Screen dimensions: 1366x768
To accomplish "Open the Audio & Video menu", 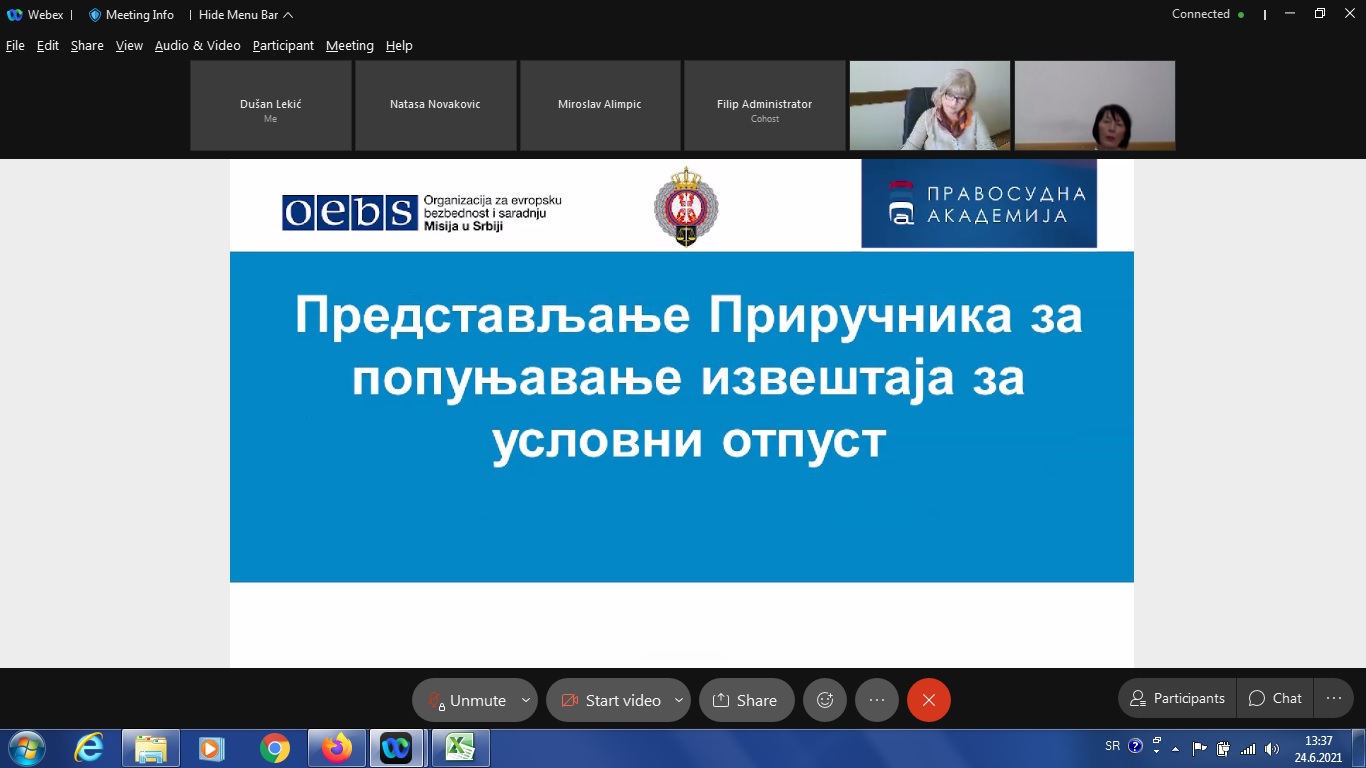I will (x=197, y=45).
